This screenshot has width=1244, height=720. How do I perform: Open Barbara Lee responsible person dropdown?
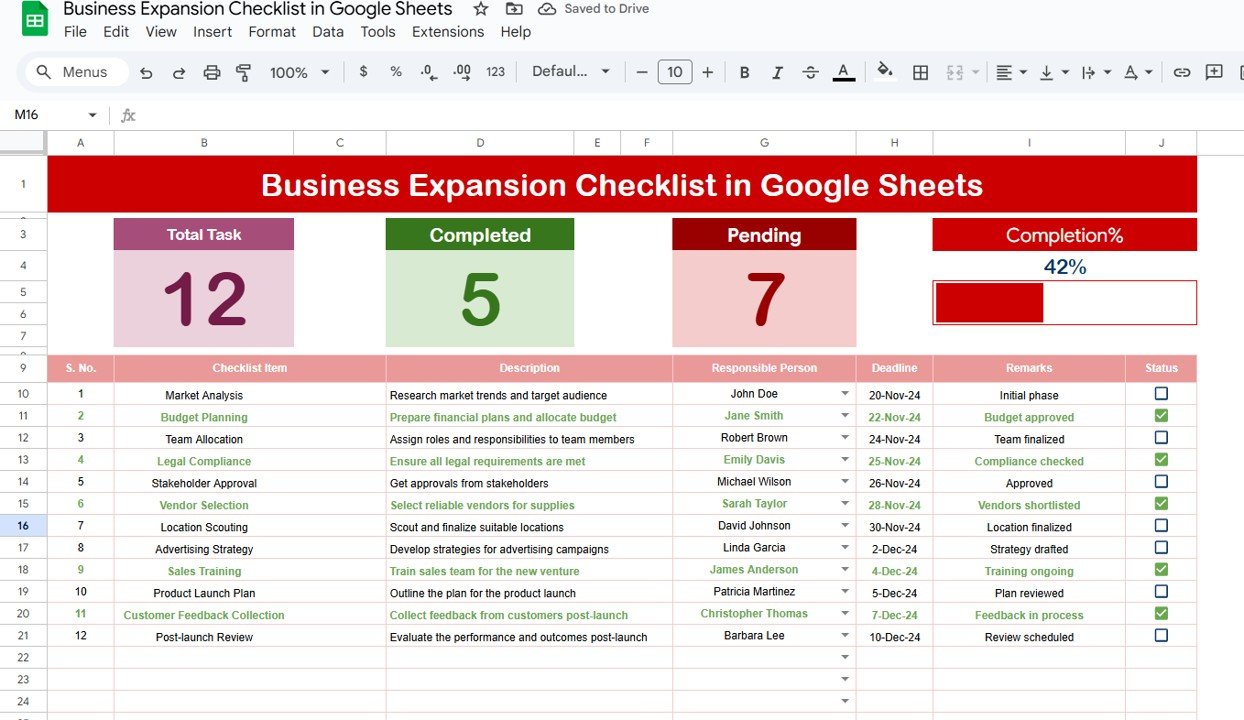(845, 636)
